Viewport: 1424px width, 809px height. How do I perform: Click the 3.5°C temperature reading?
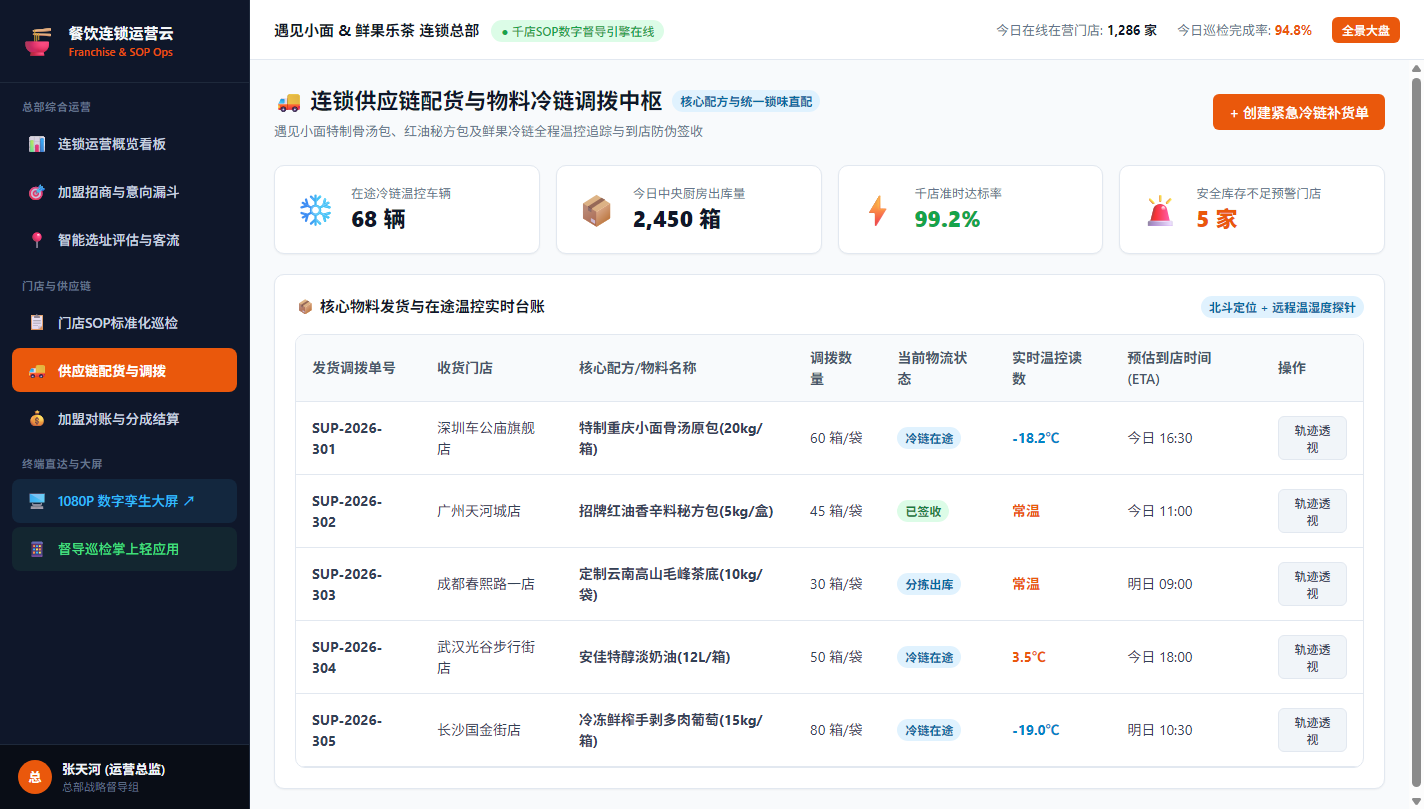tap(1029, 657)
